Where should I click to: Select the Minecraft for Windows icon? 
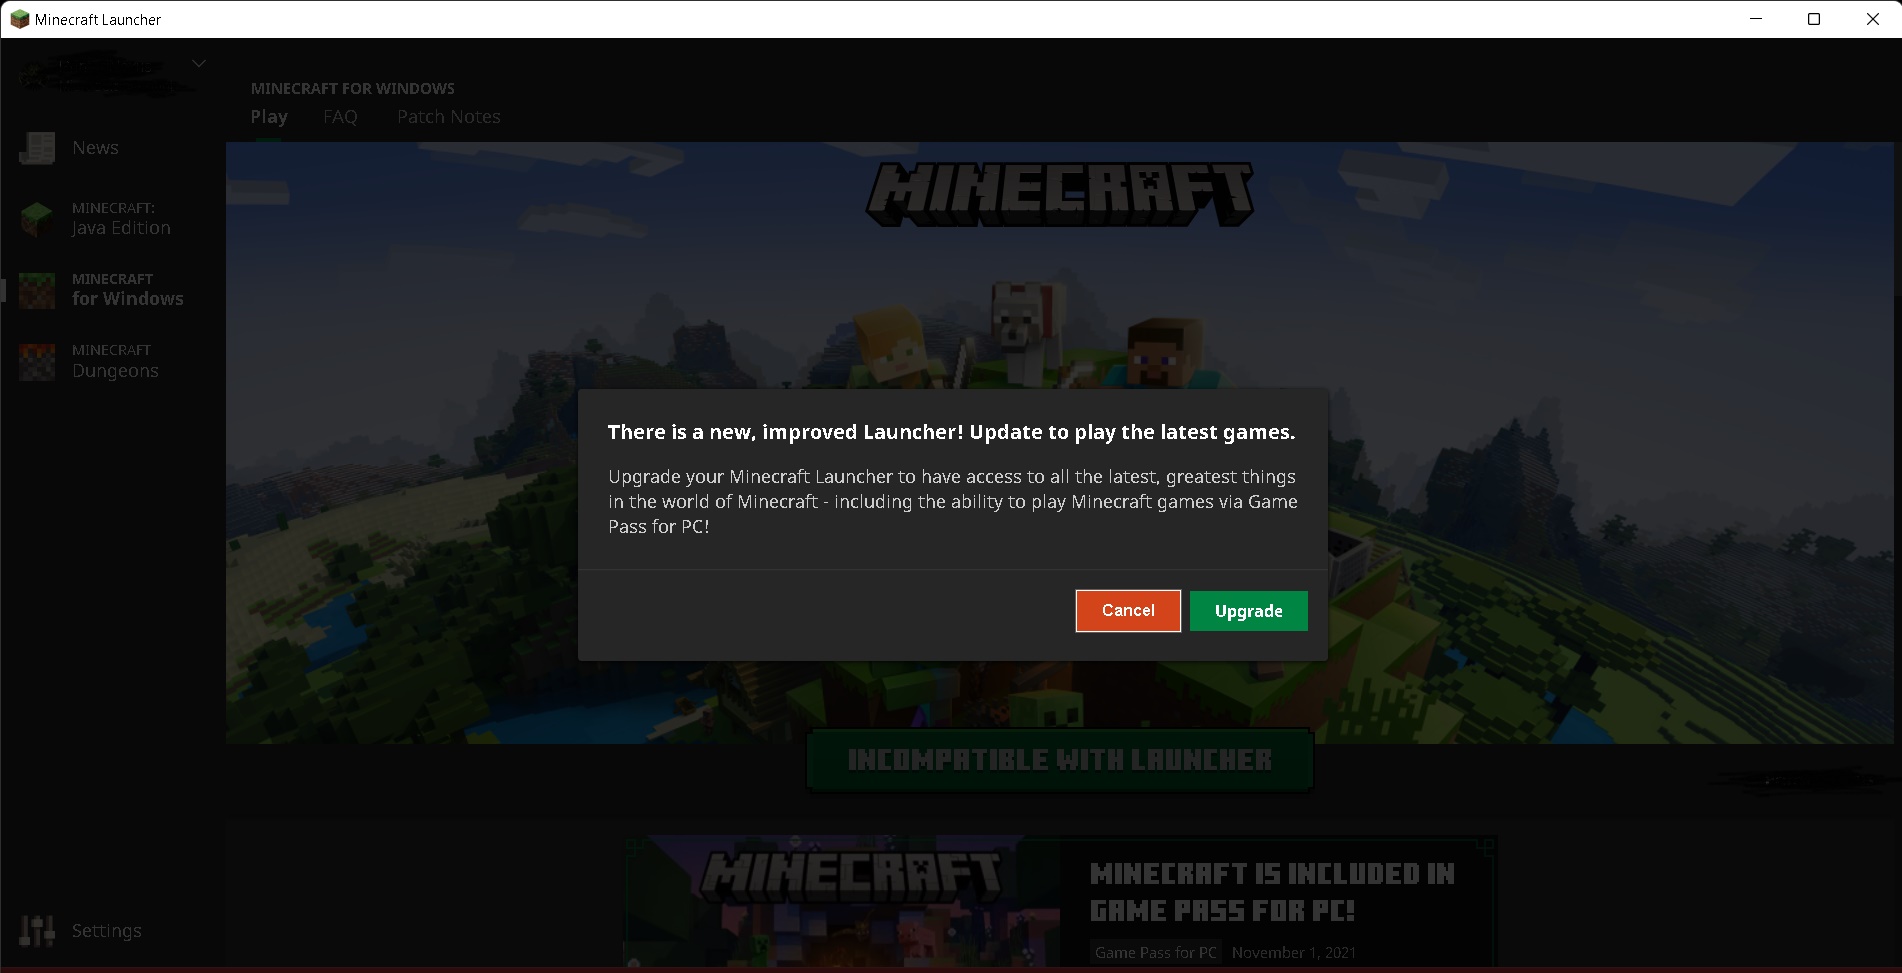tap(37, 290)
